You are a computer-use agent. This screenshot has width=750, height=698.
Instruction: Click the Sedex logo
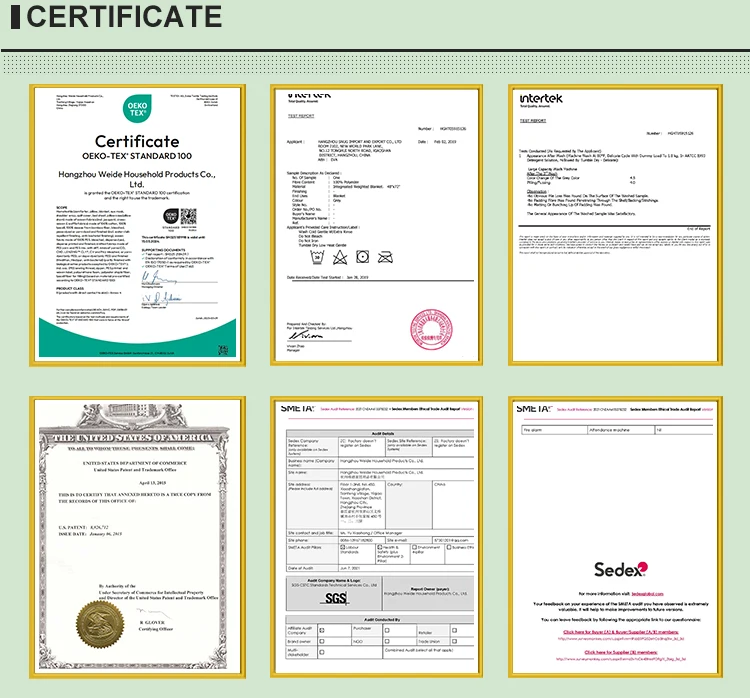click(621, 569)
